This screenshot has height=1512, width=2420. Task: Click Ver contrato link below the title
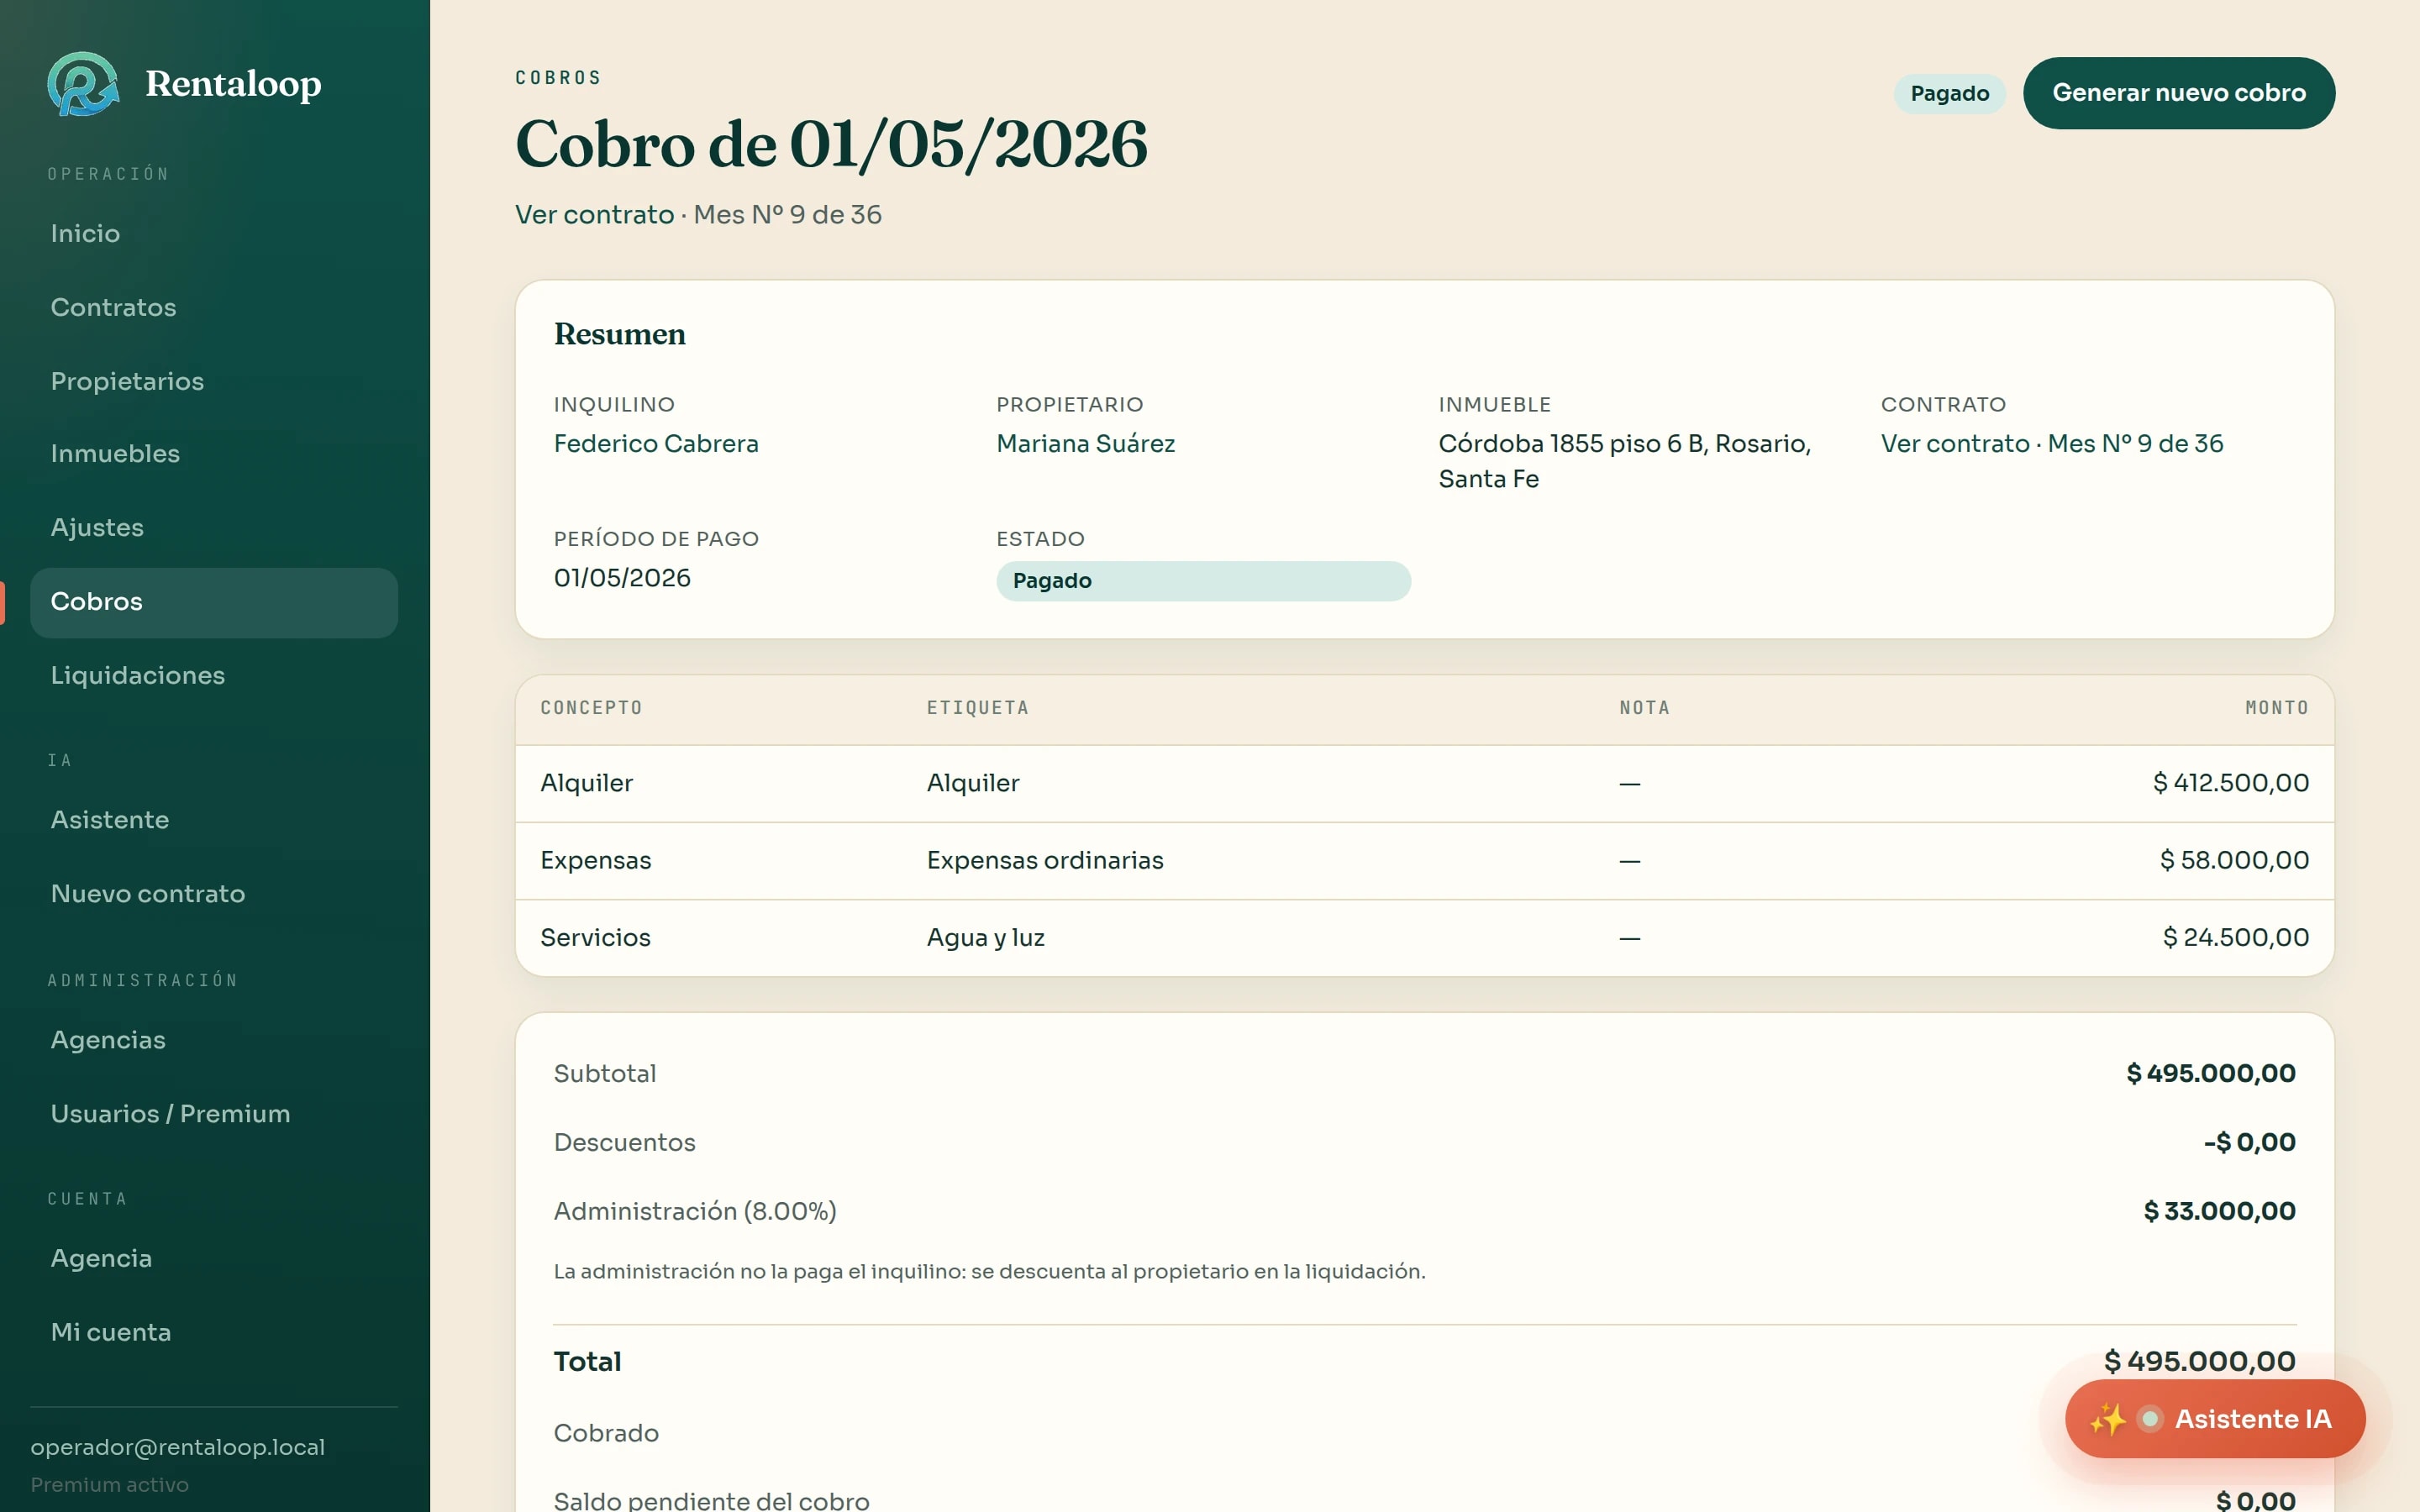(x=594, y=215)
